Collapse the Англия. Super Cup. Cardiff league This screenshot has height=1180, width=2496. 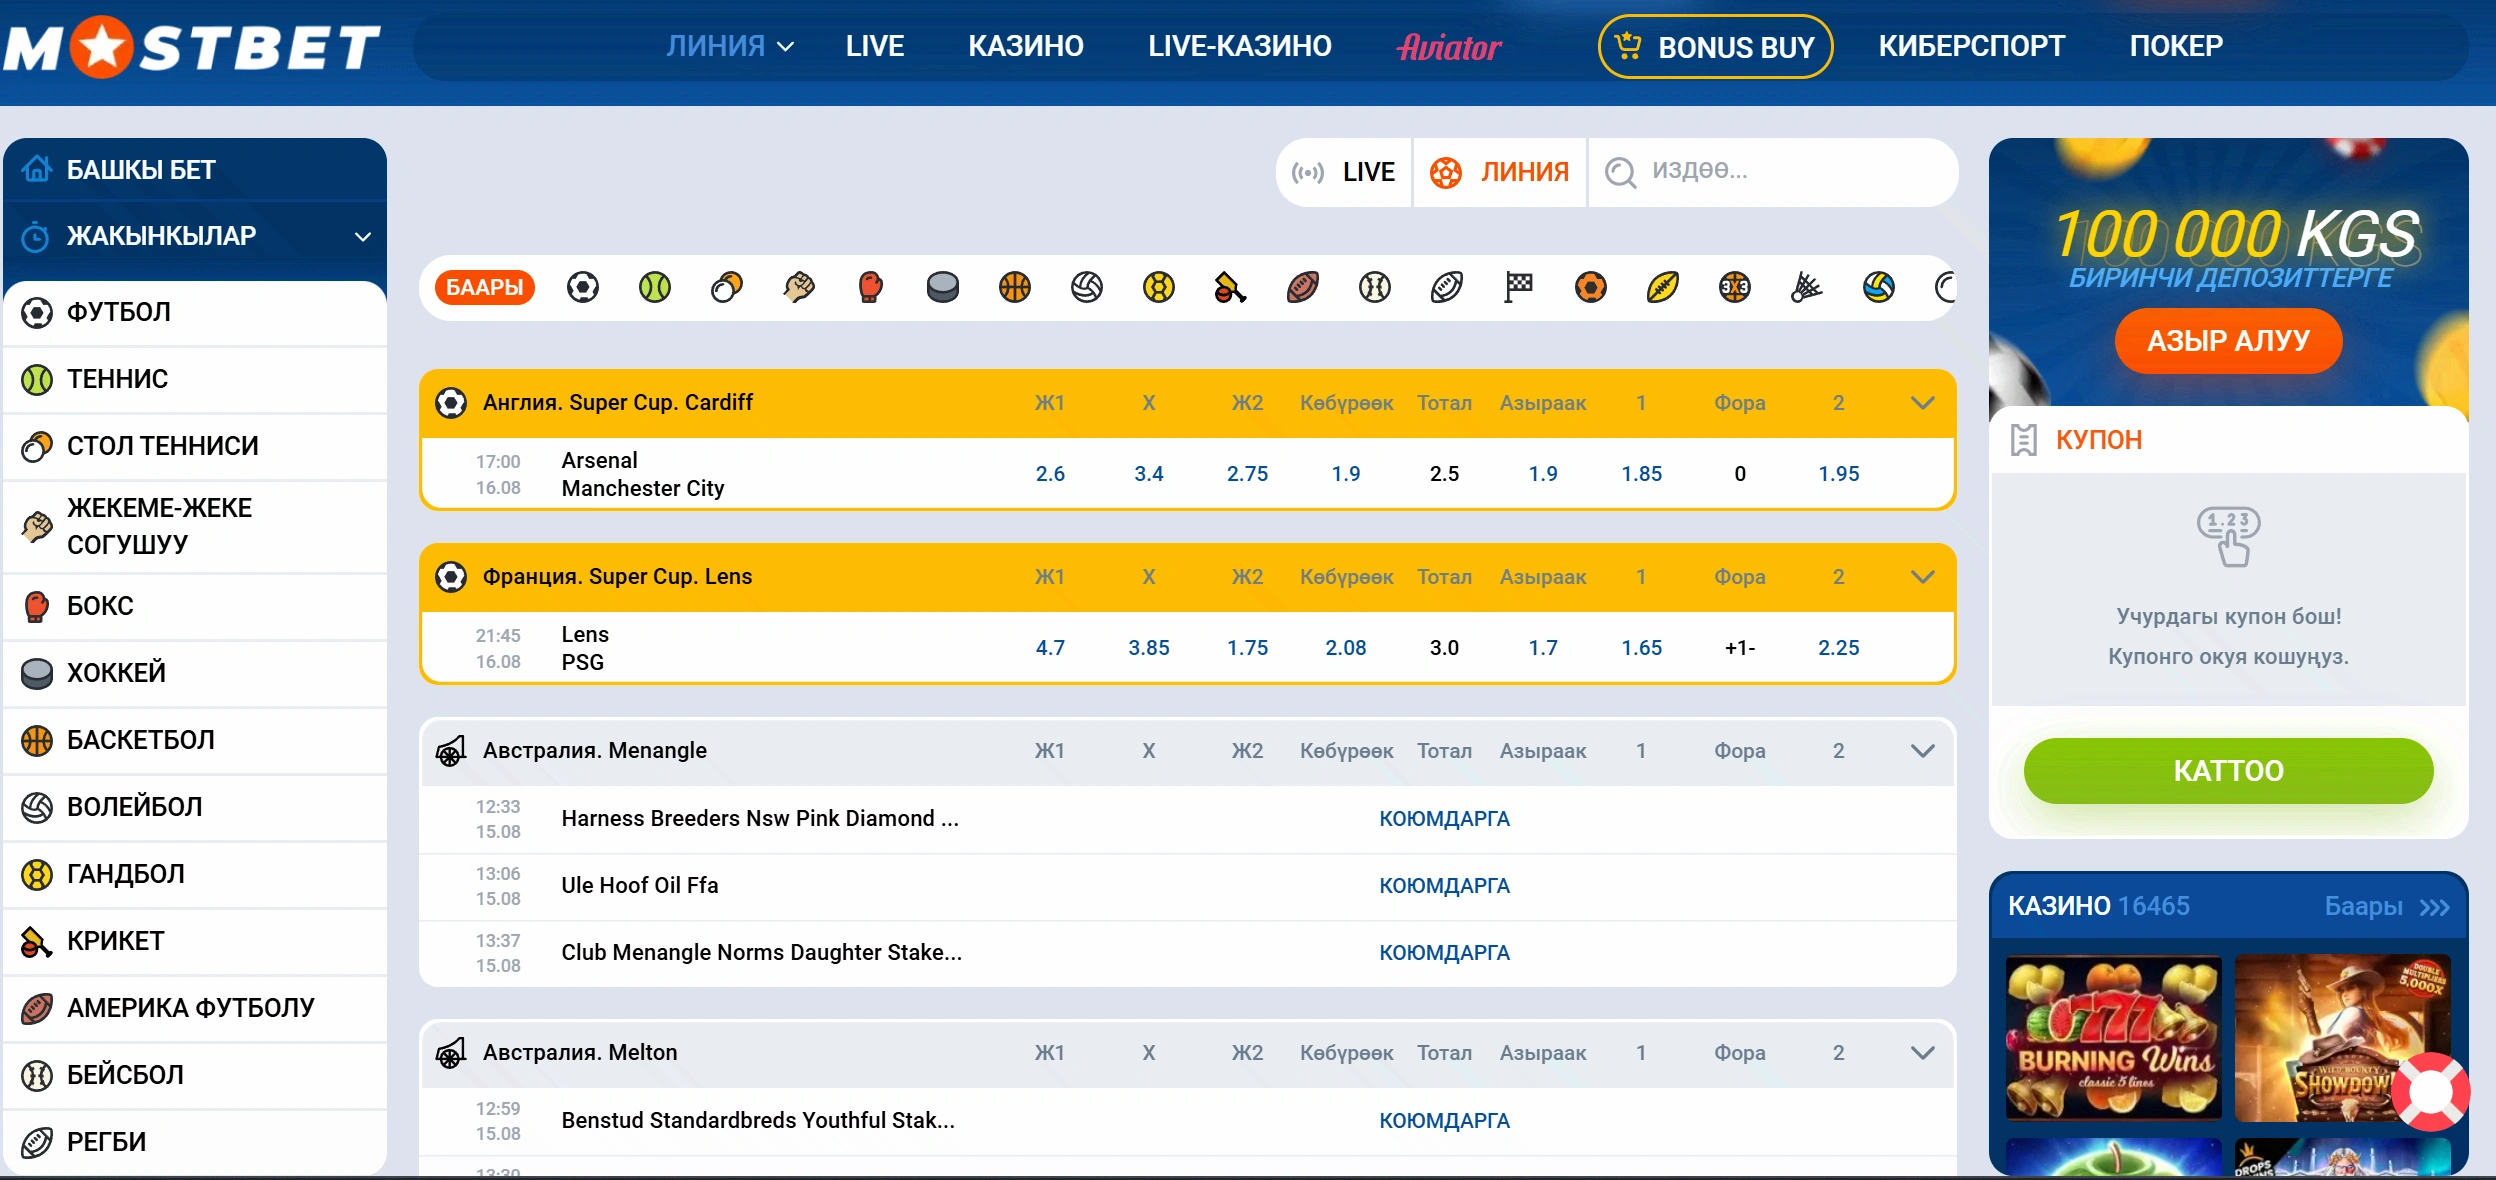coord(1922,403)
